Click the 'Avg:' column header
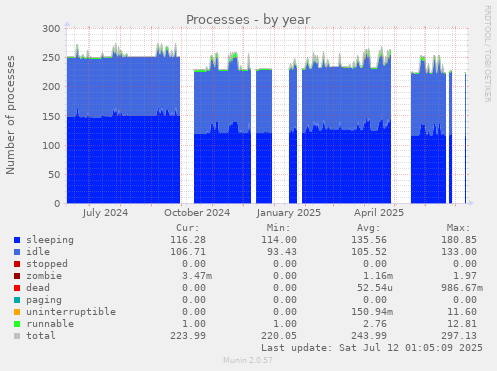This screenshot has width=497, height=371. coord(369,228)
